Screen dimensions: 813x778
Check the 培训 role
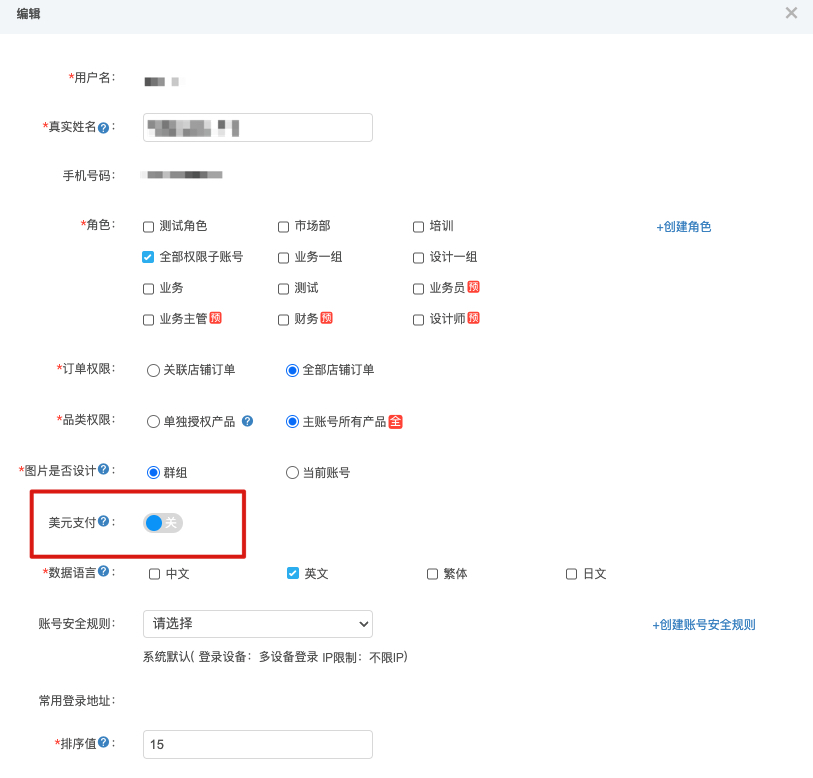coord(418,227)
